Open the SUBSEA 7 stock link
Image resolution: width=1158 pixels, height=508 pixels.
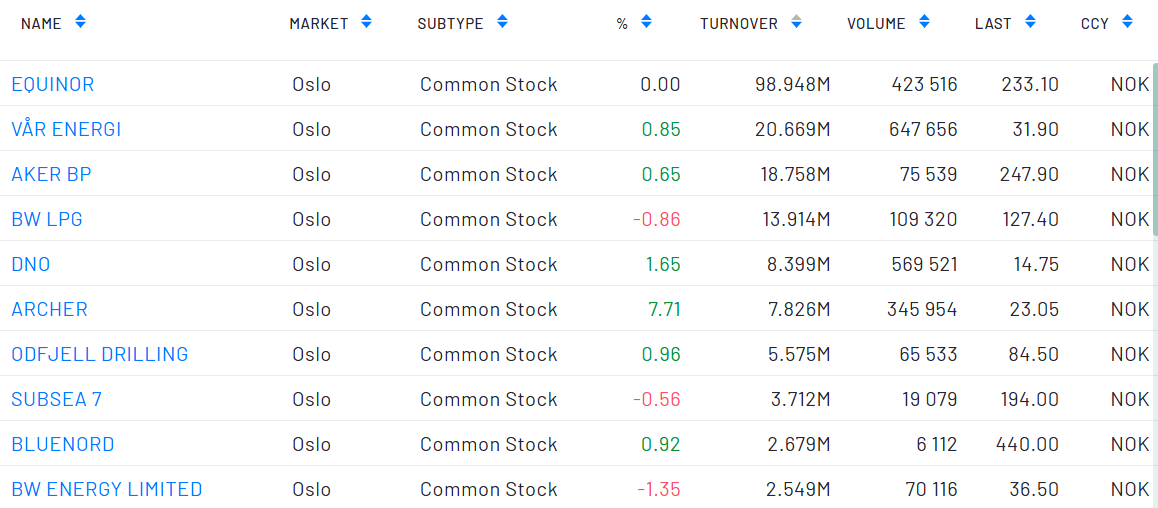click(57, 399)
